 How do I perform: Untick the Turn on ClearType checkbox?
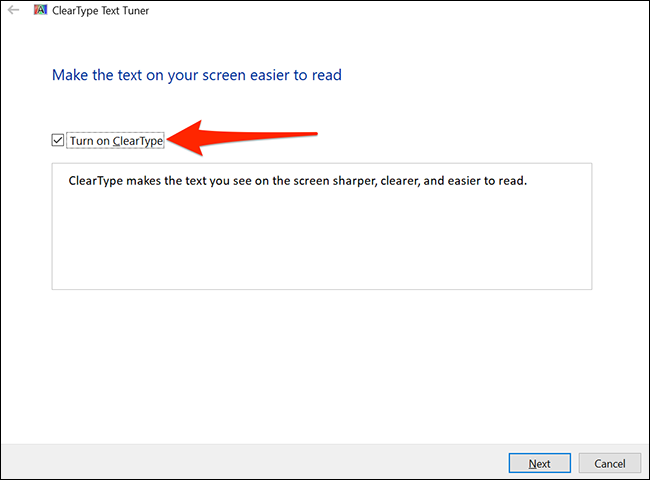tap(58, 141)
